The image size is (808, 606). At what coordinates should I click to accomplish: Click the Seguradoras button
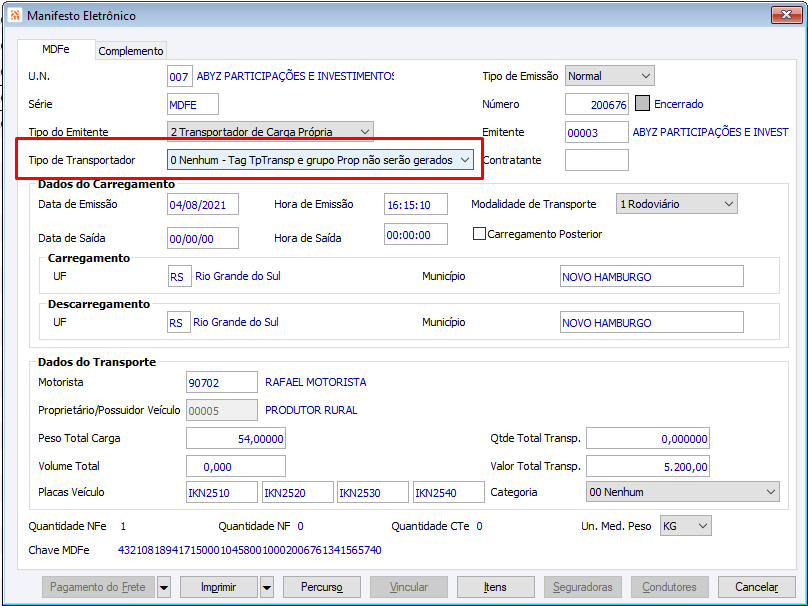[582, 587]
